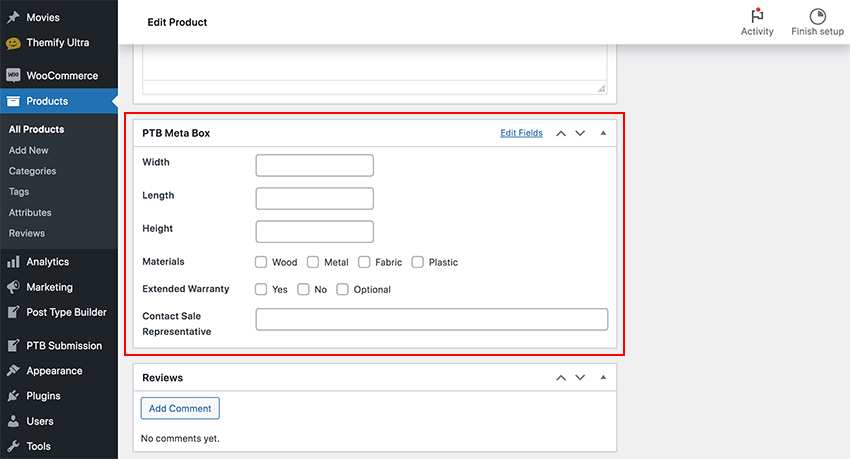Image resolution: width=850 pixels, height=459 pixels.
Task: Click the Tools wrench icon
Action: click(13, 446)
